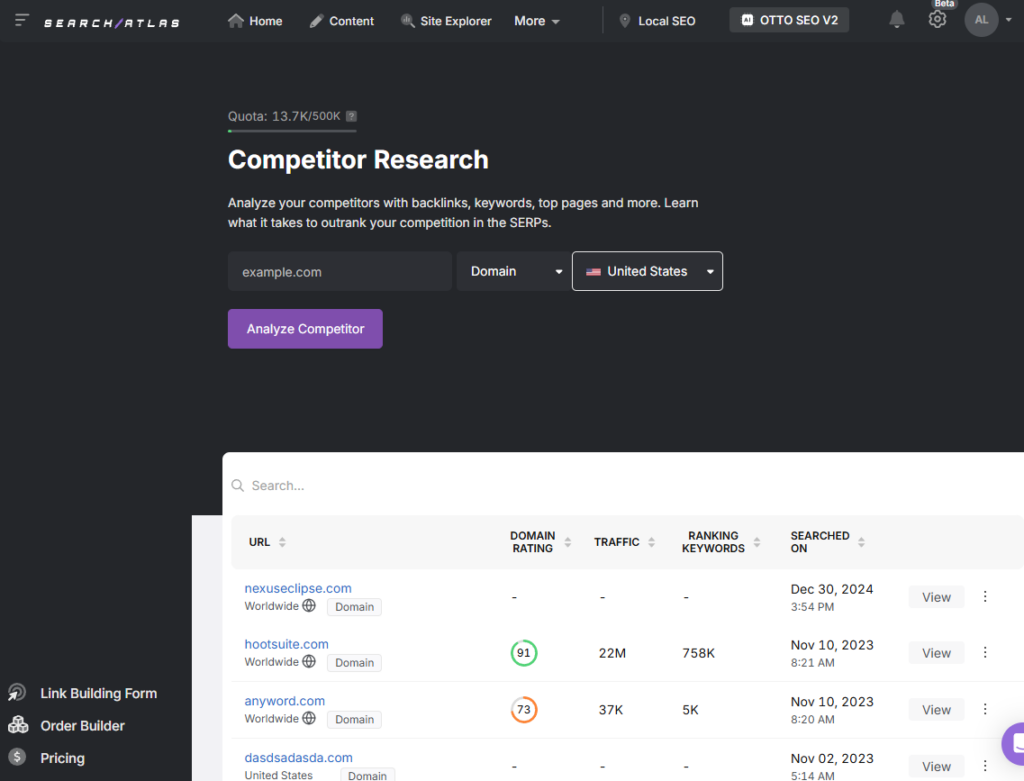Click the 37K traffic value
The image size is (1024, 781).
pyautogui.click(x=611, y=710)
